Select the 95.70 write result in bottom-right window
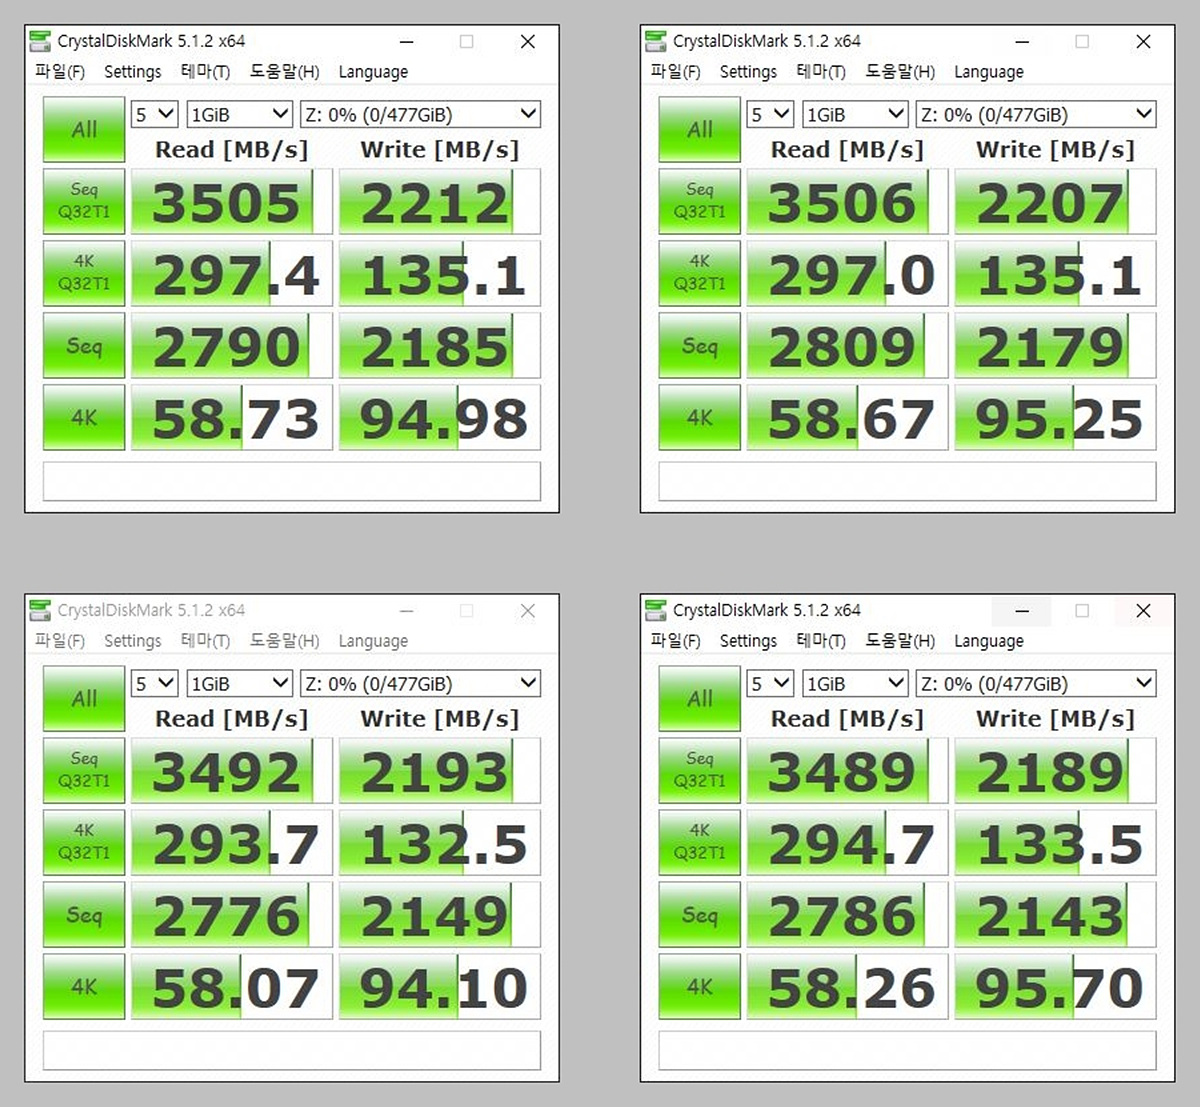The image size is (1200, 1107). pos(1056,987)
